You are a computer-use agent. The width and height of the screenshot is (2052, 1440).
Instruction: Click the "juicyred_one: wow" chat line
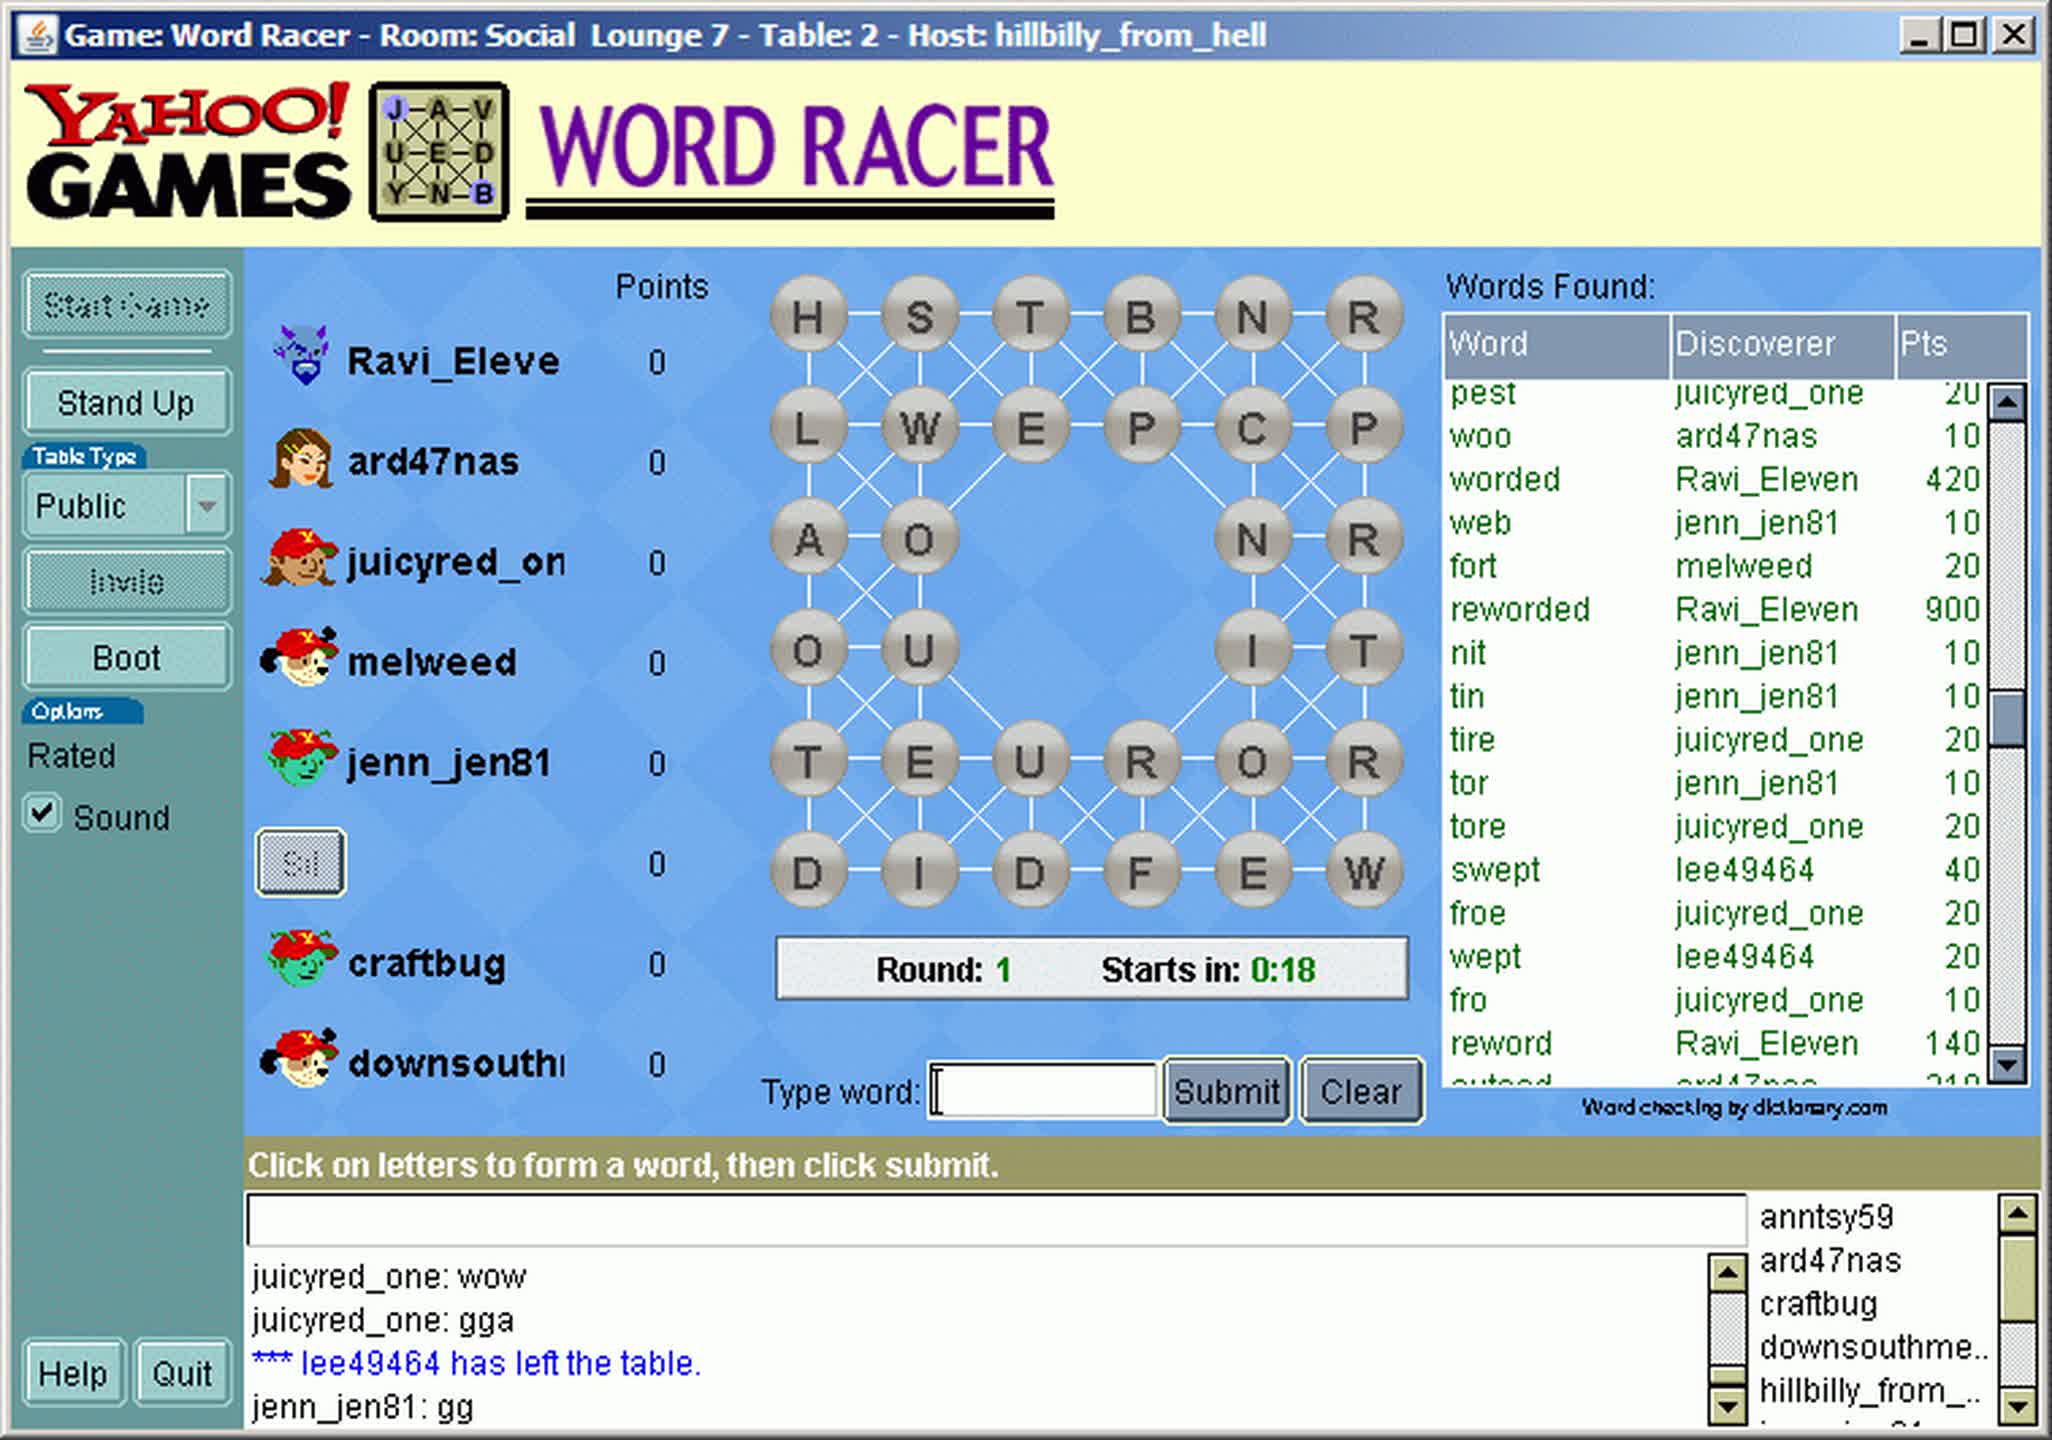pyautogui.click(x=389, y=1277)
